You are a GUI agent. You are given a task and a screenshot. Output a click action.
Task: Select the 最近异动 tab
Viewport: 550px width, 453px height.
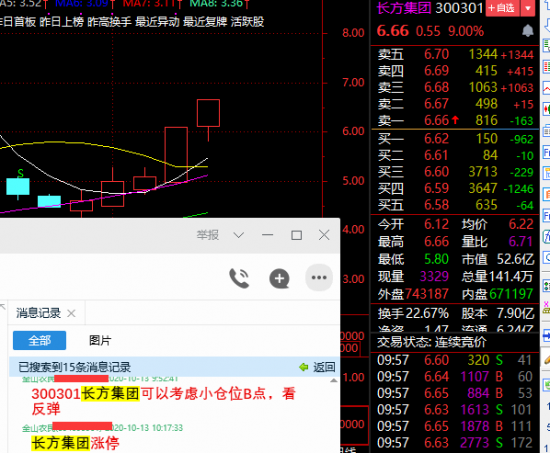coord(157,22)
